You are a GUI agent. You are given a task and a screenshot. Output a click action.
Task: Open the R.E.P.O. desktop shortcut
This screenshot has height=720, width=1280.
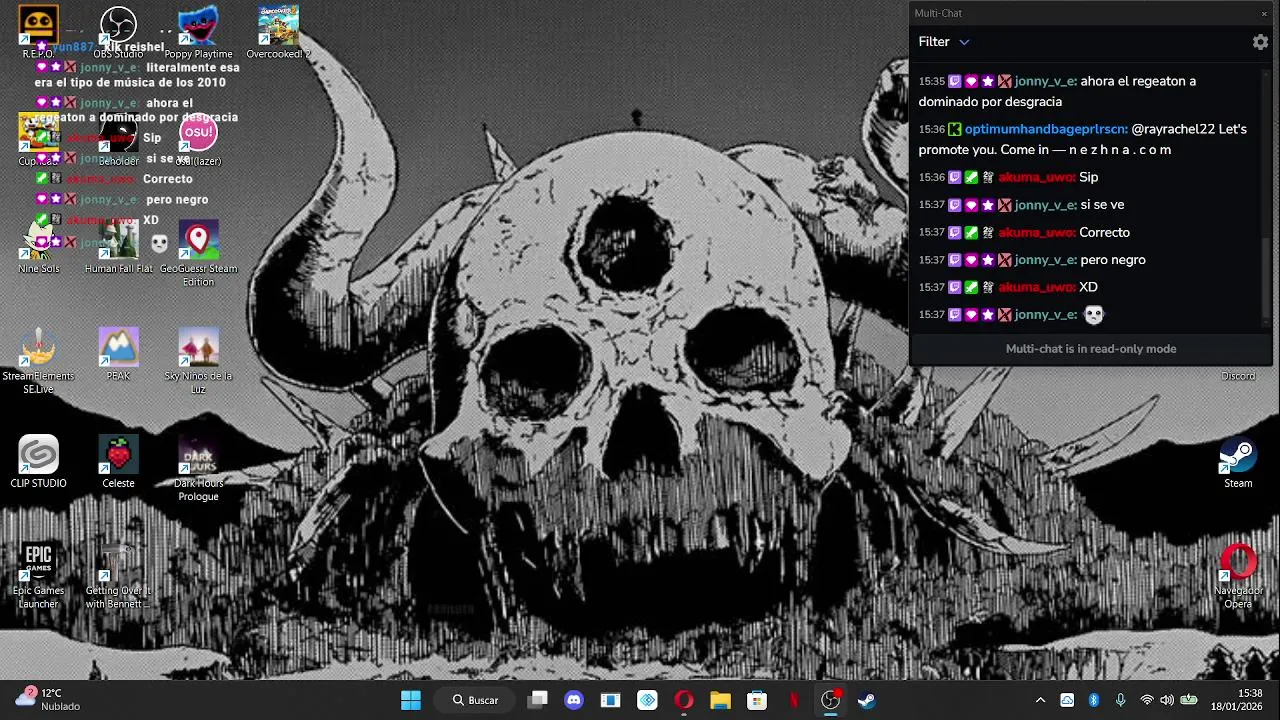point(38,31)
